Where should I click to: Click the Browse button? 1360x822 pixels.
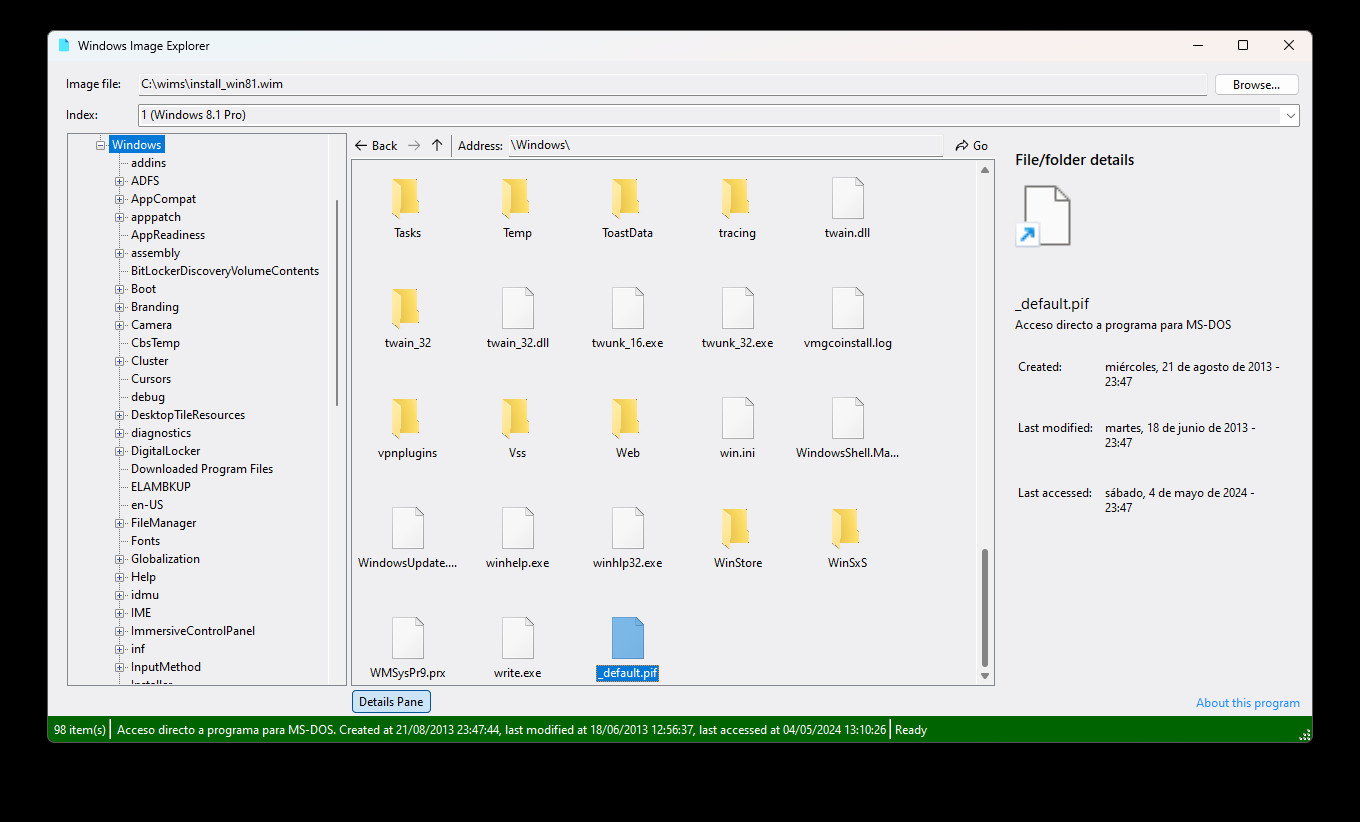pos(1256,84)
